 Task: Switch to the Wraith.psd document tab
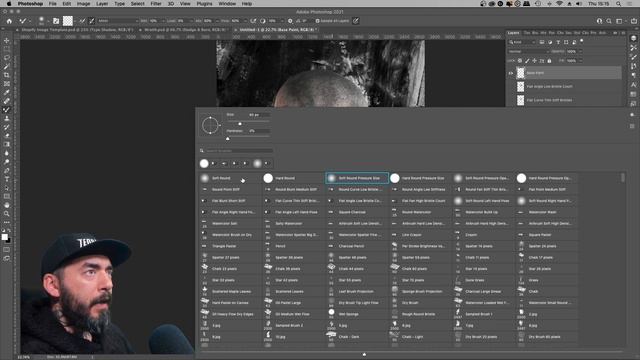pos(185,30)
